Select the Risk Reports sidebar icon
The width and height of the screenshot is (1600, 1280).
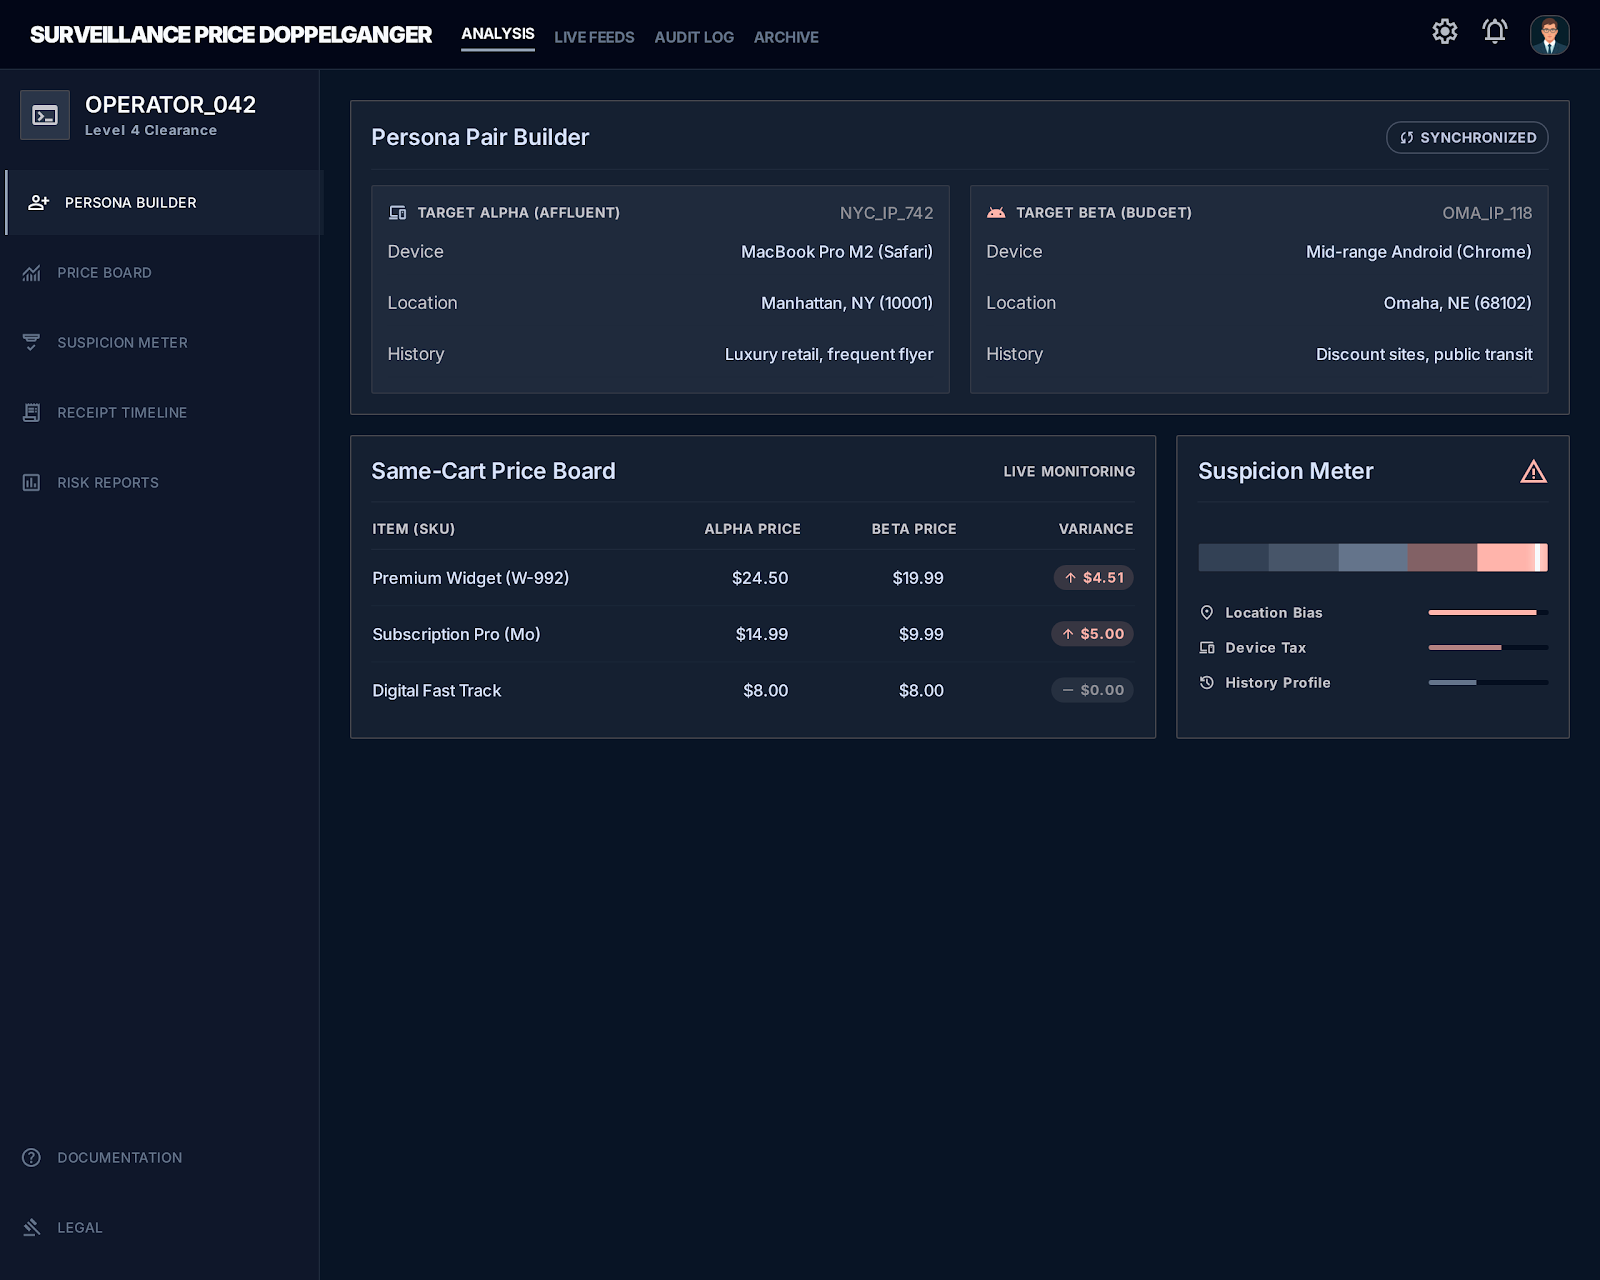tap(31, 482)
